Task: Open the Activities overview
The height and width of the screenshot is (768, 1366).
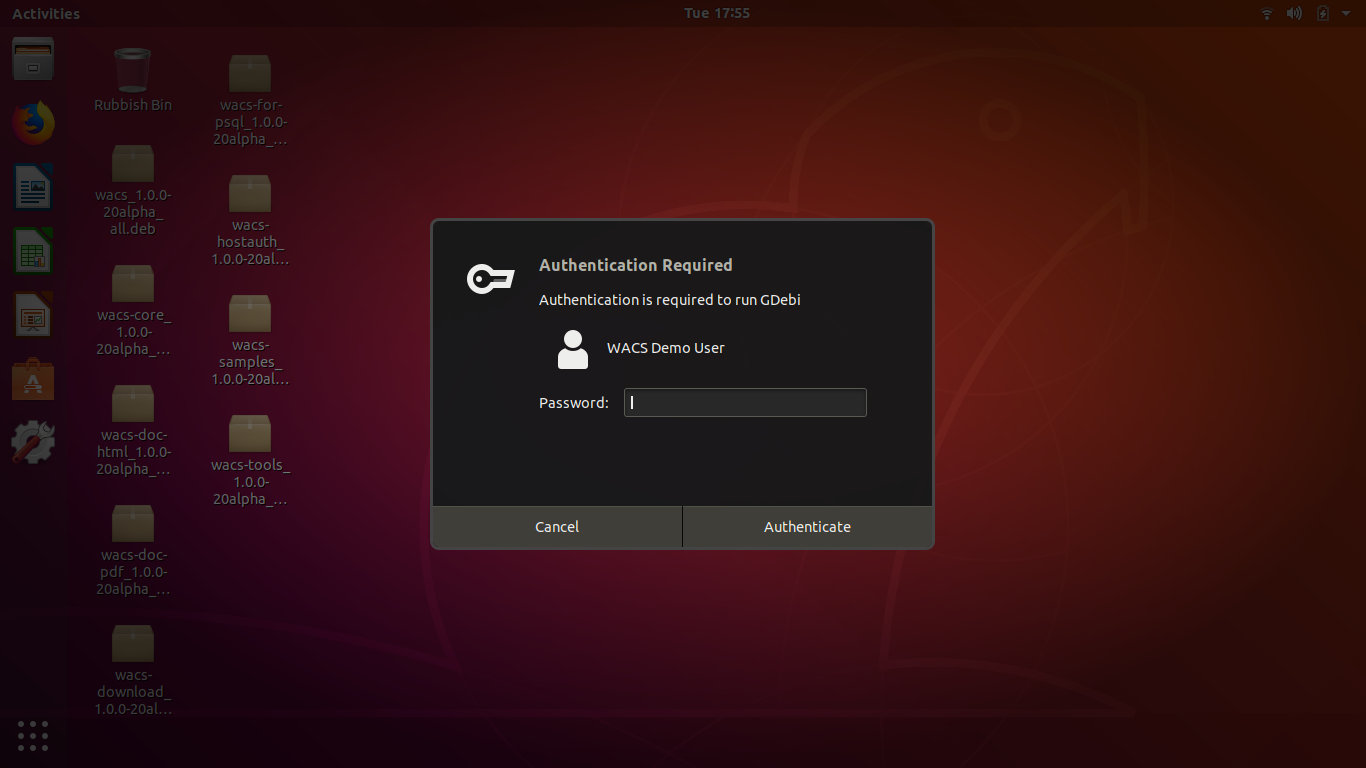Action: tap(46, 13)
